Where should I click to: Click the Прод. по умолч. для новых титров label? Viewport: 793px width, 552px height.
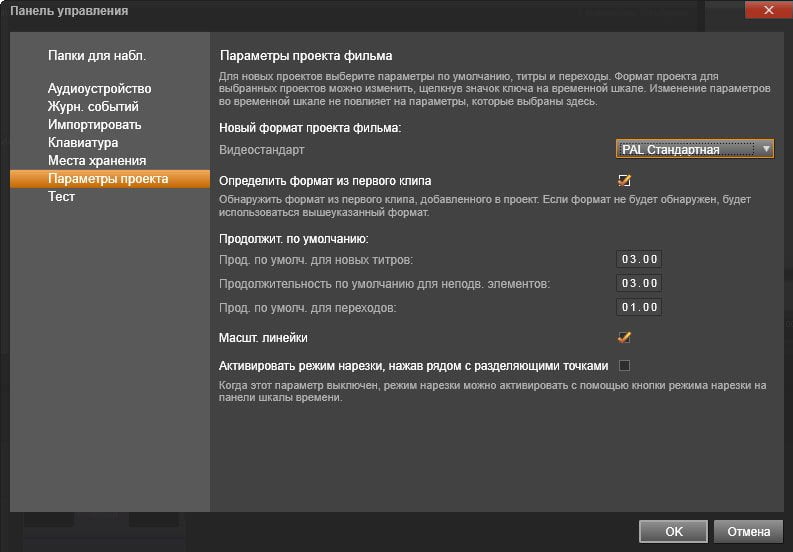click(316, 260)
